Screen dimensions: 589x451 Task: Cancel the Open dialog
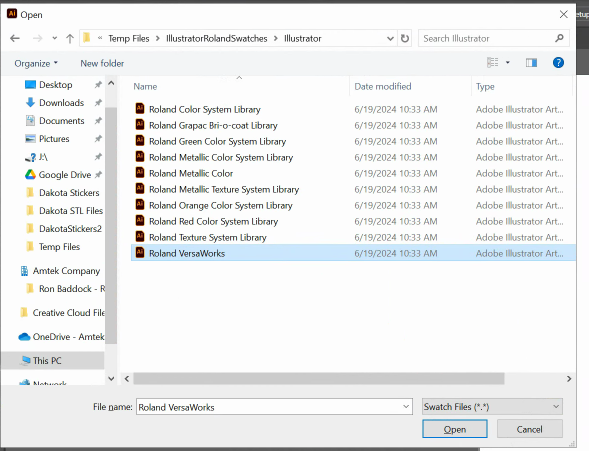coord(530,429)
